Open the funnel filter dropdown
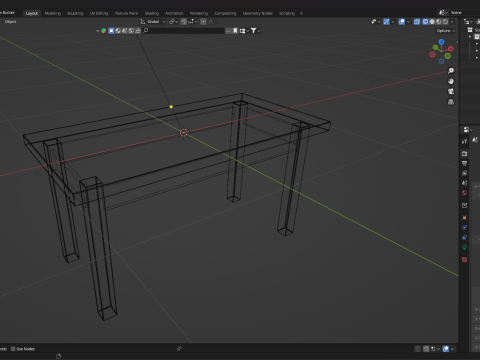The image size is (480, 360). (255, 31)
